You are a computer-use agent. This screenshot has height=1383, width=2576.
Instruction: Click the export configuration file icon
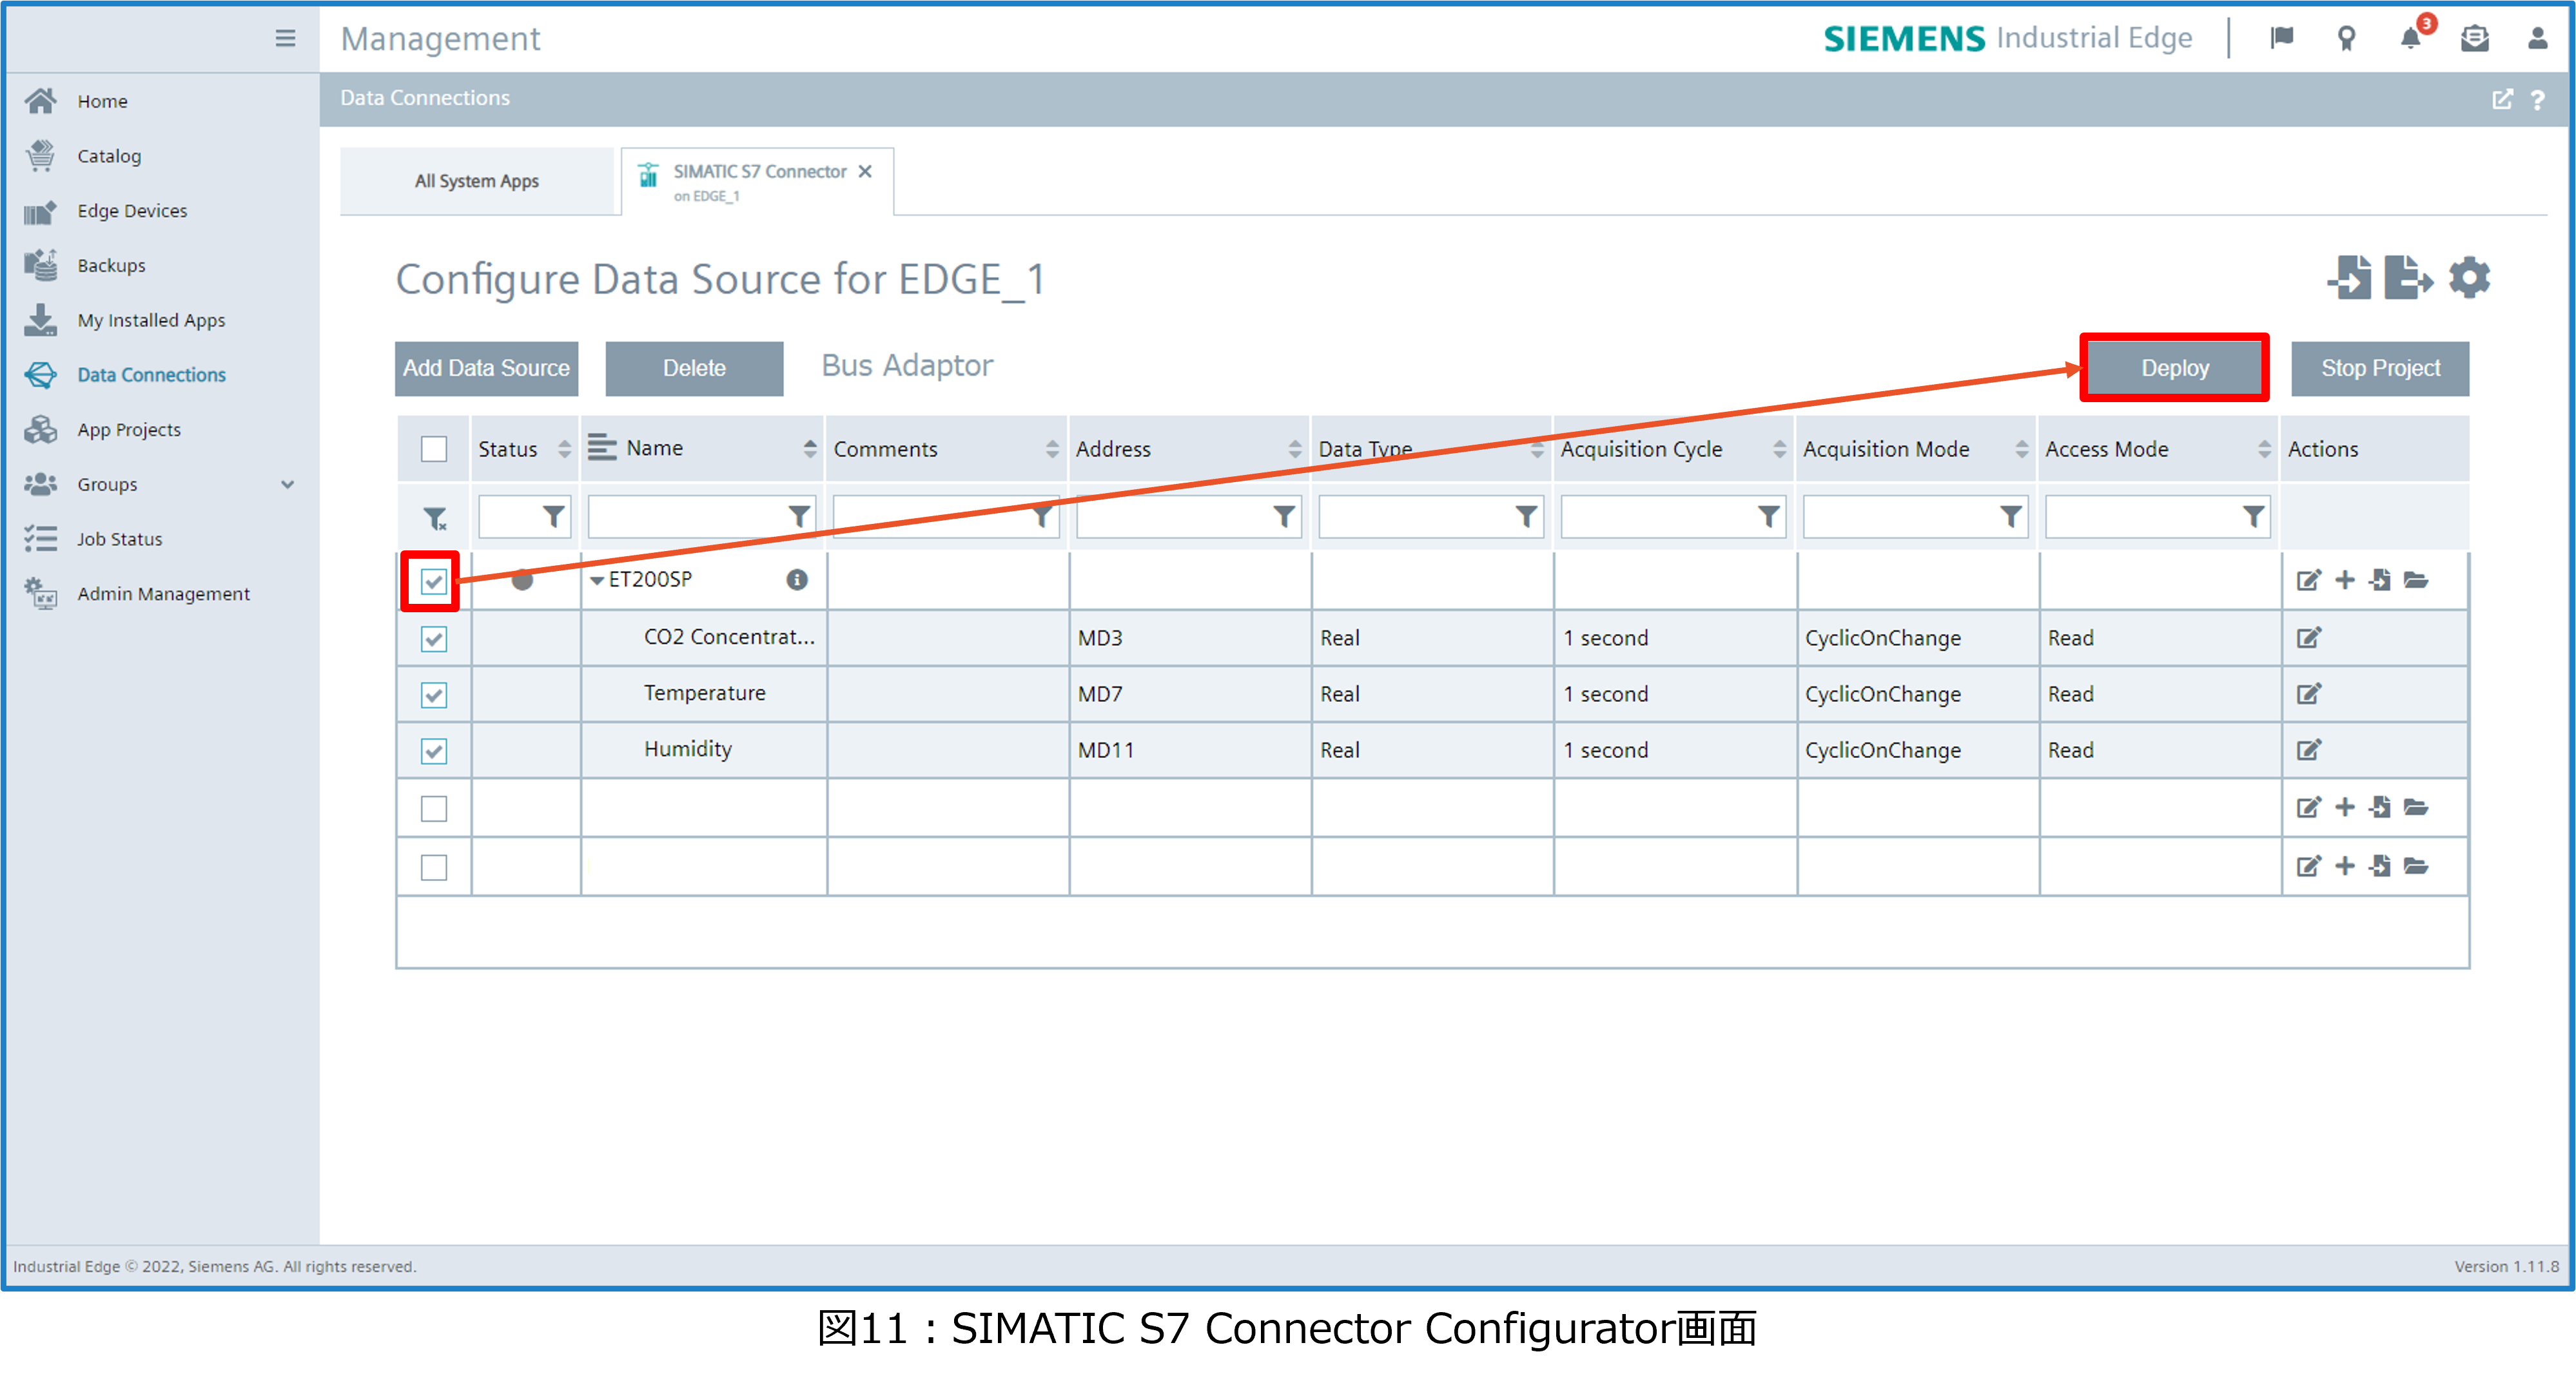click(x=2407, y=278)
